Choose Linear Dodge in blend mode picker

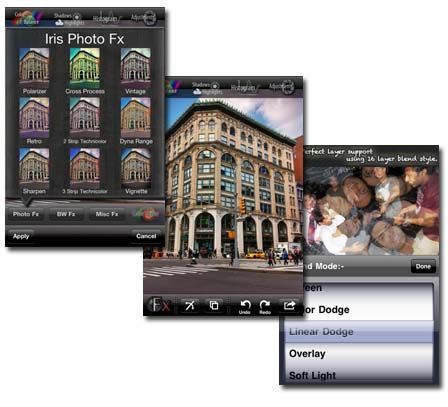[359, 332]
